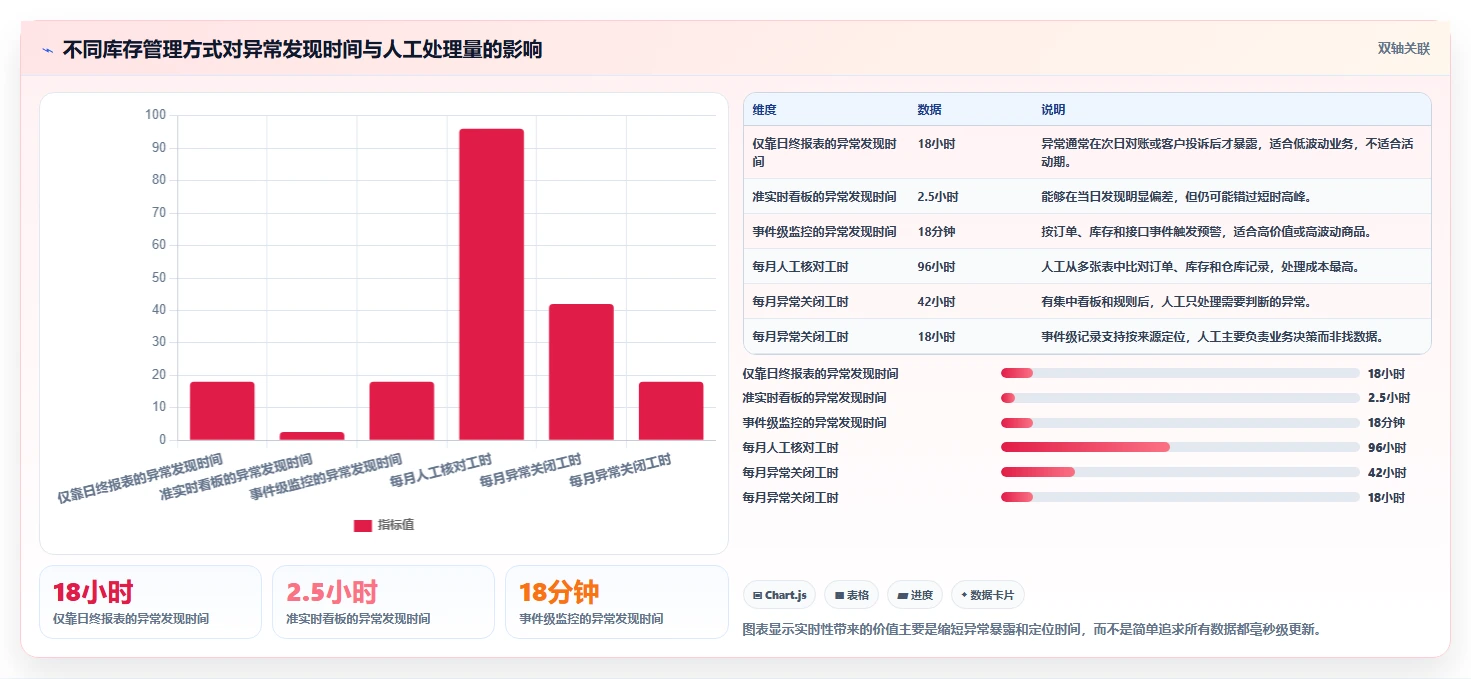The height and width of the screenshot is (679, 1471).
Task: Click the 42小时 cell in the table
Action: tap(936, 302)
